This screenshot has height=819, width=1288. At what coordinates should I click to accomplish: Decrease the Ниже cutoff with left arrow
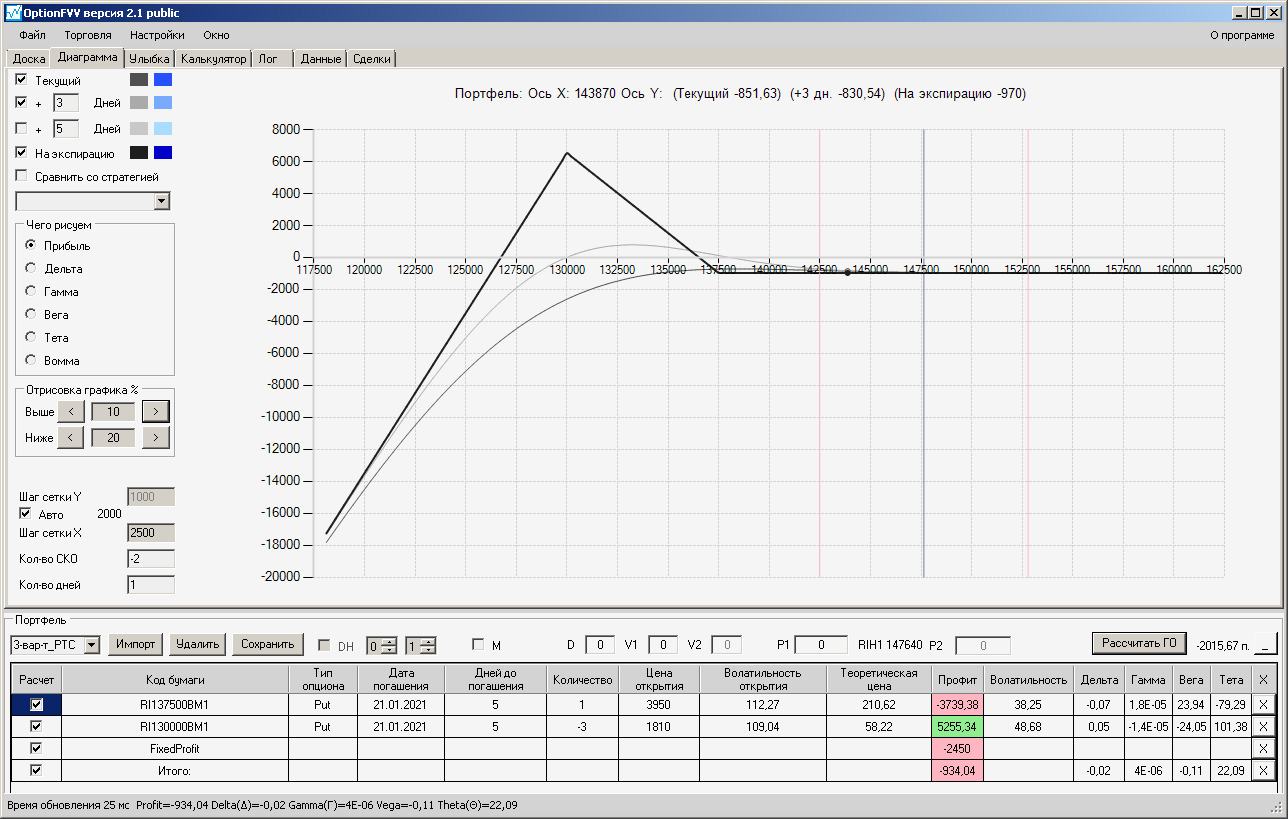pos(71,437)
